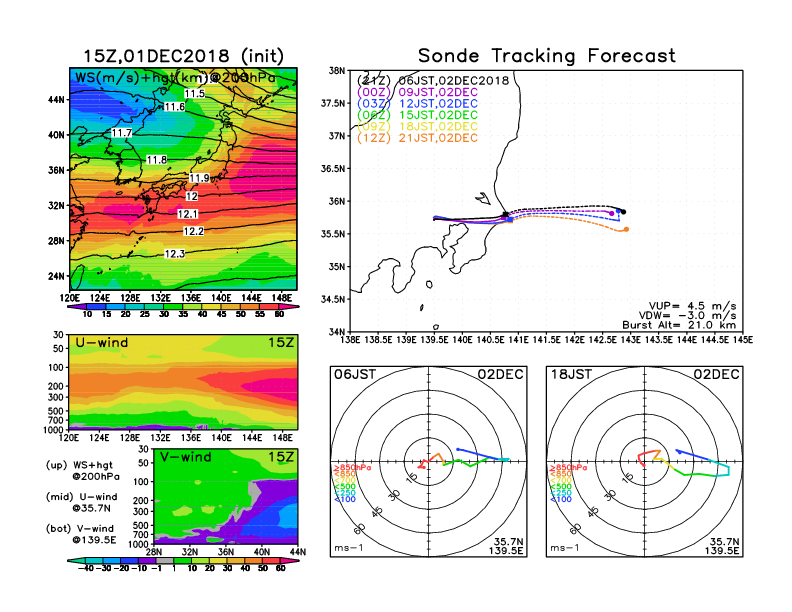Click the '(up) WS+hgt @200hPa' description
This screenshot has height=612, width=792.
(x=83, y=470)
